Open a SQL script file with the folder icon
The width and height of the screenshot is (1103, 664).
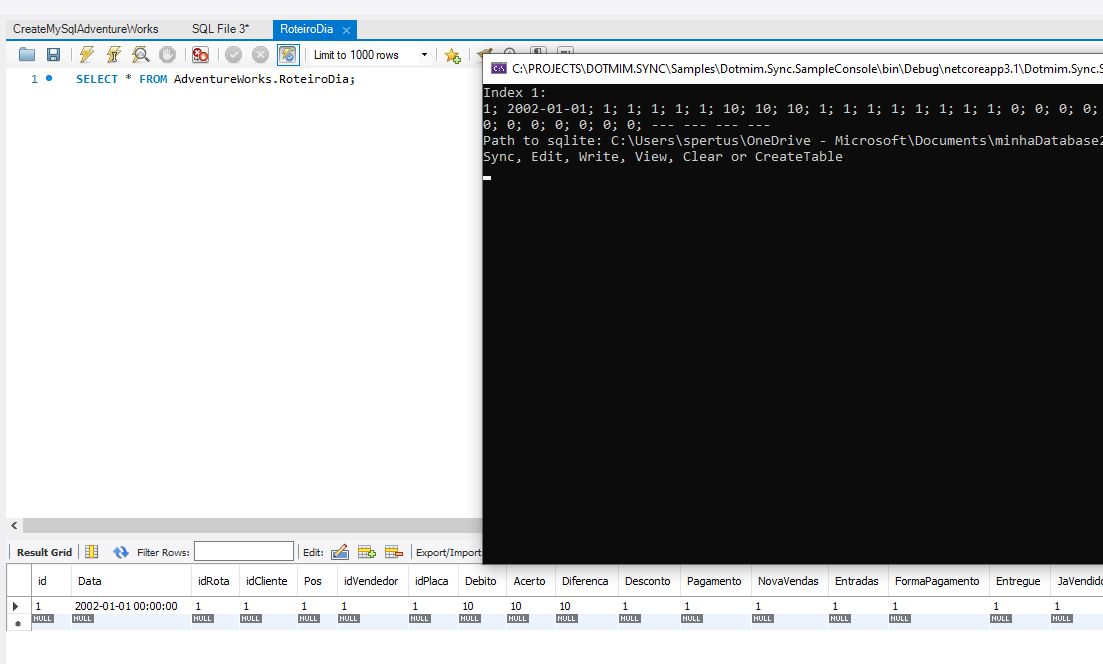pos(27,54)
